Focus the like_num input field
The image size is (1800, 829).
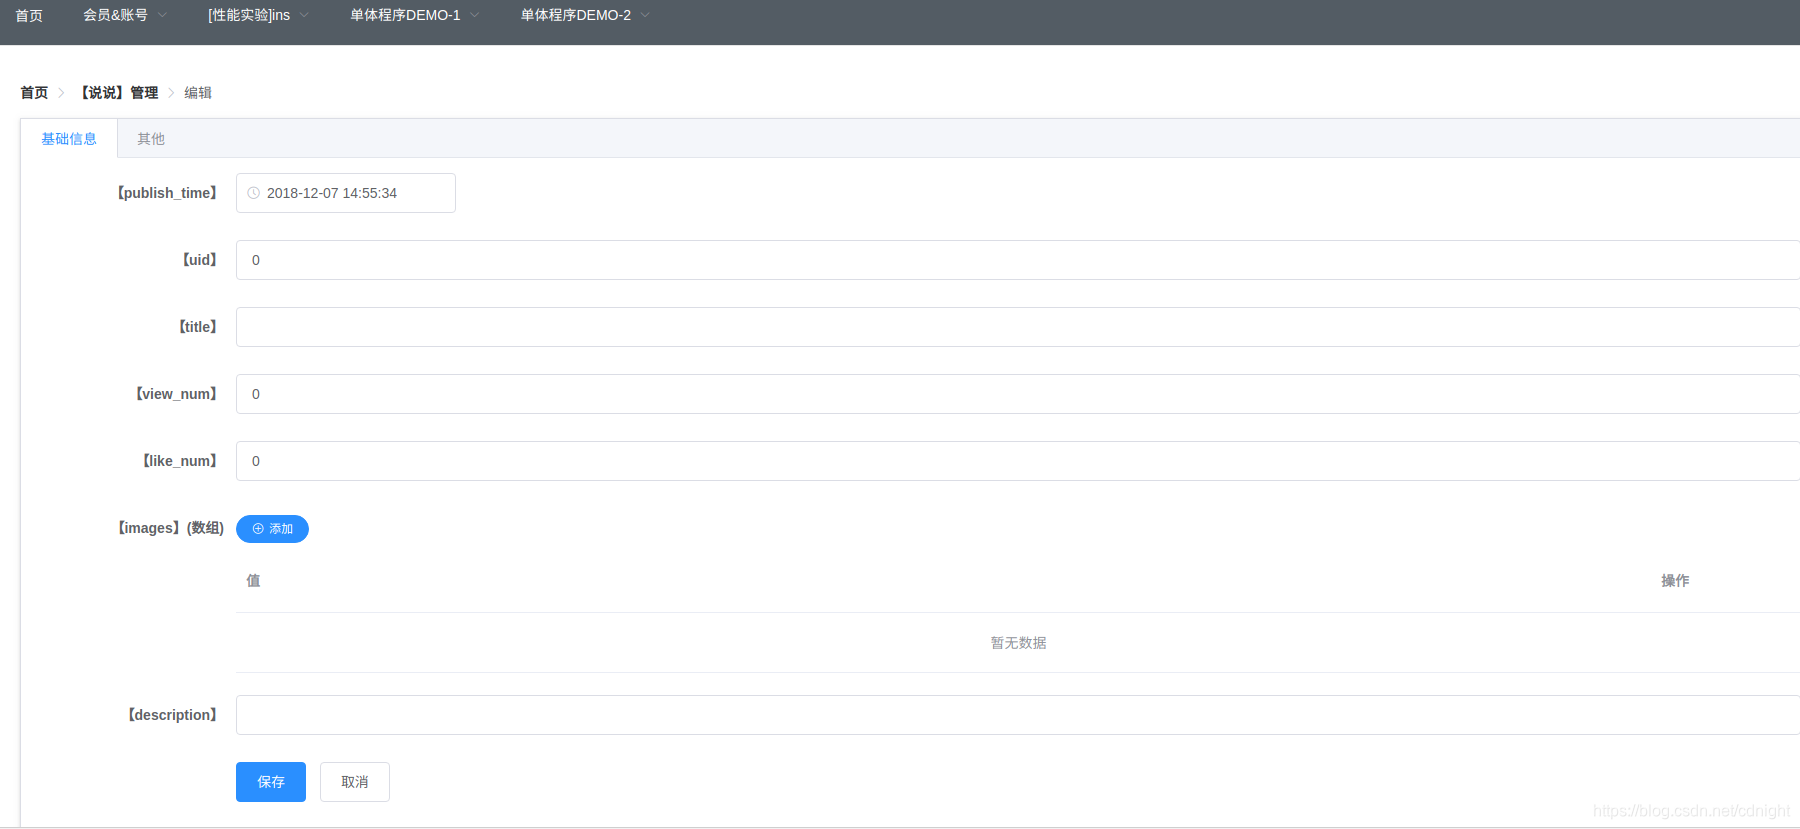point(1018,461)
